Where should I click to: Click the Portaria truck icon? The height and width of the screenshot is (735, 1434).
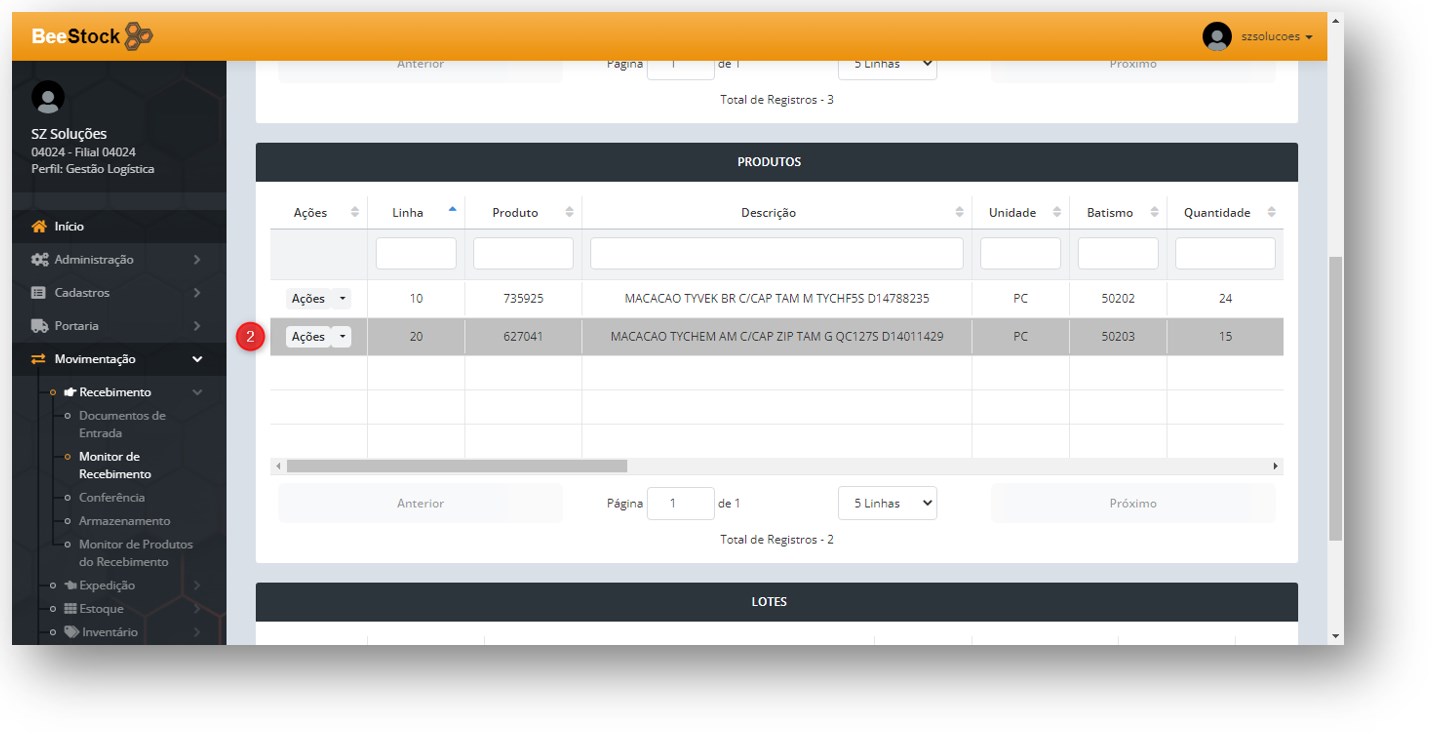coord(40,326)
